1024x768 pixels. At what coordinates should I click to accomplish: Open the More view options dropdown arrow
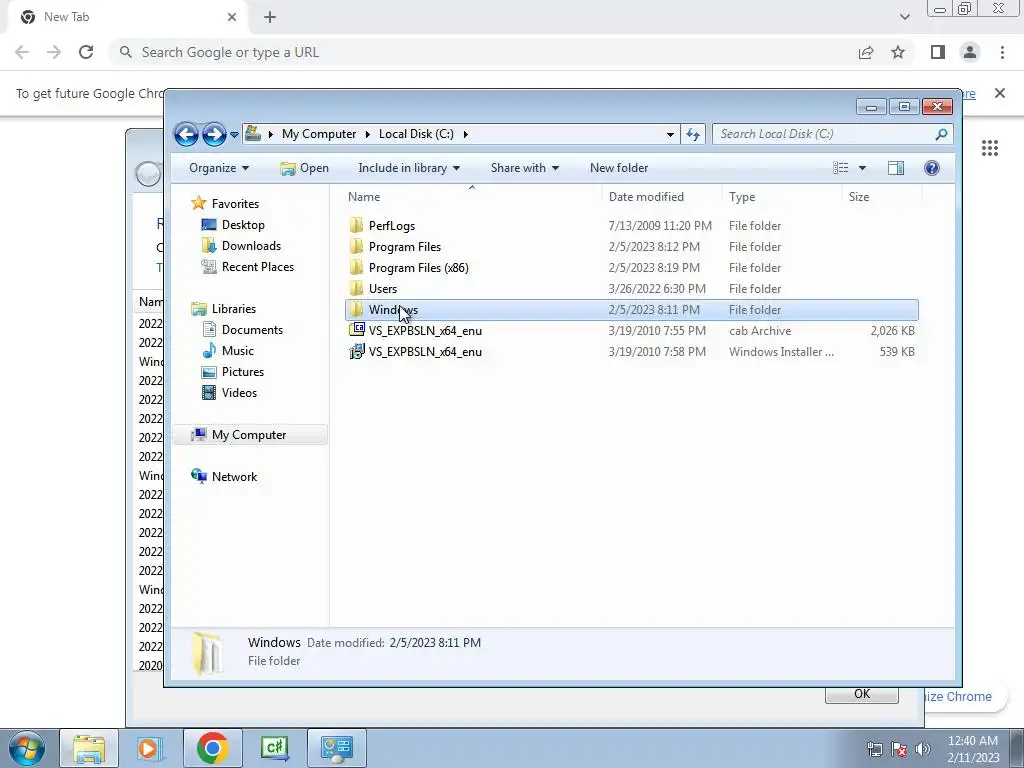(862, 168)
